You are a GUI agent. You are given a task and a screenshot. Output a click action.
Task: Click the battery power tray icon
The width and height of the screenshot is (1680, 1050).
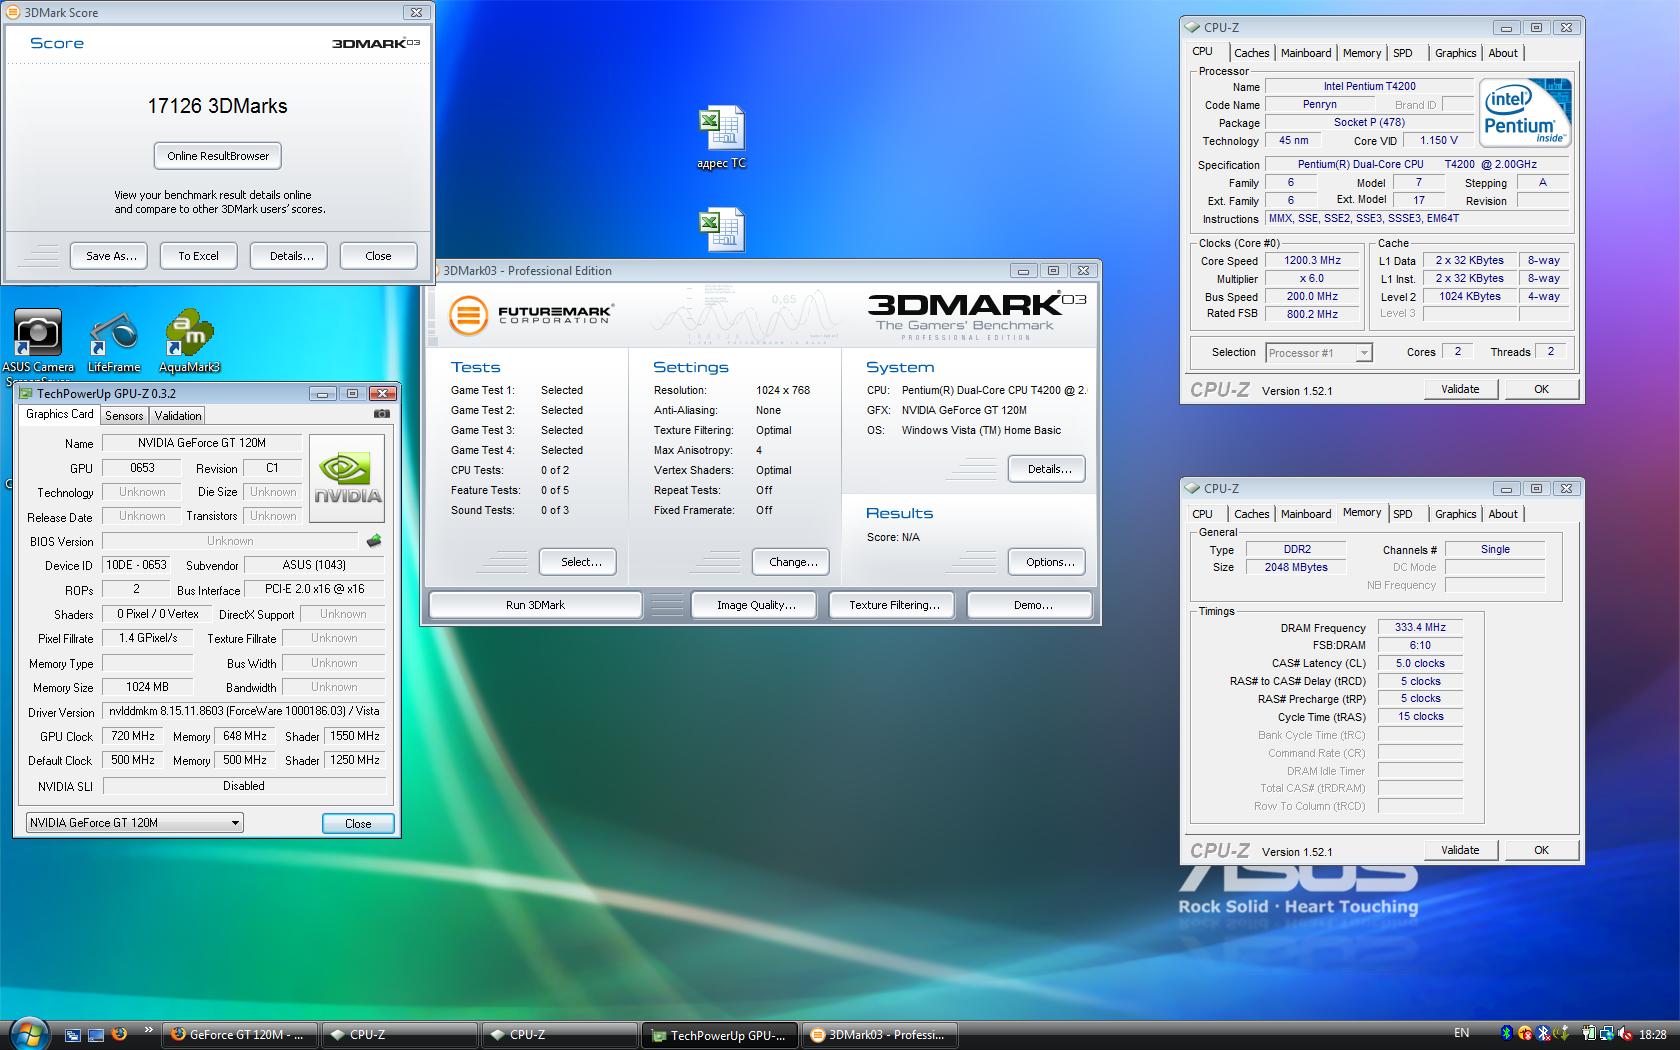coord(1589,1033)
